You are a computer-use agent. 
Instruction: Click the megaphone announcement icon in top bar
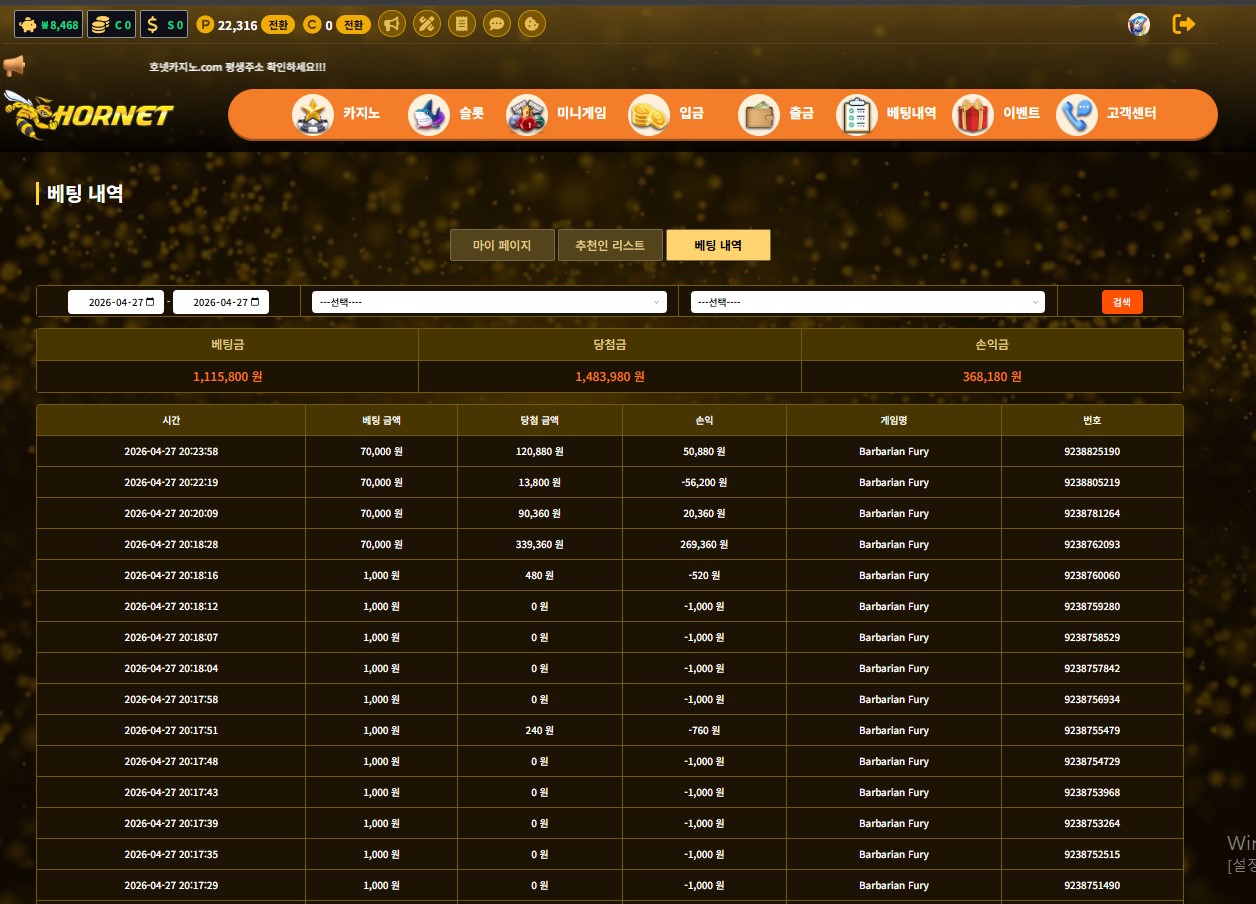click(392, 24)
